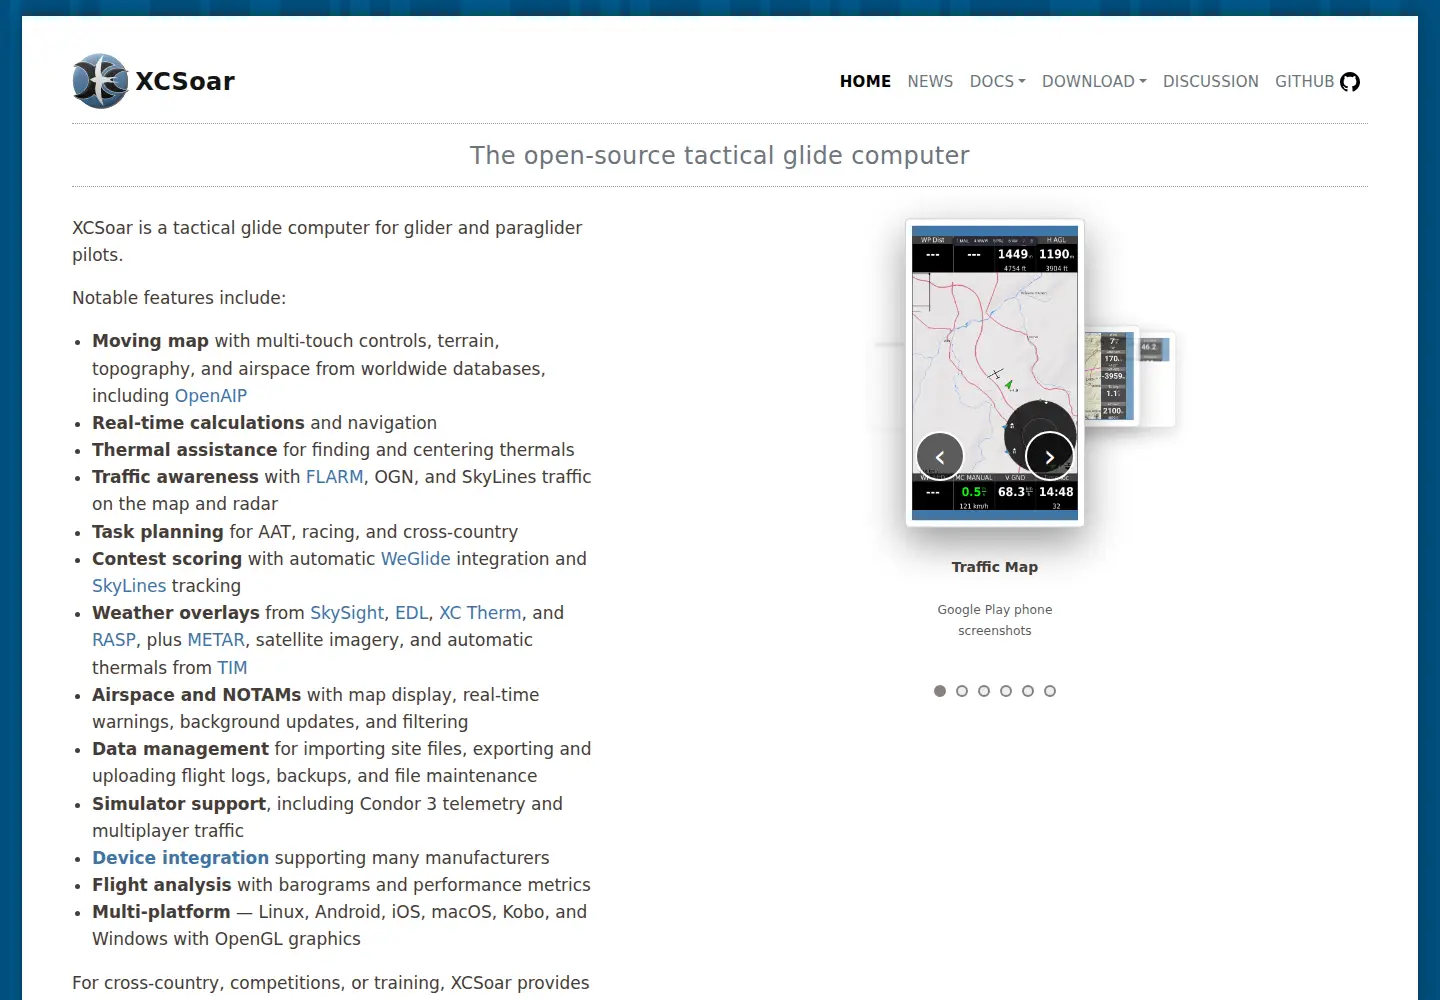Expand the DOWNLOAD dropdown menu

point(1094,81)
